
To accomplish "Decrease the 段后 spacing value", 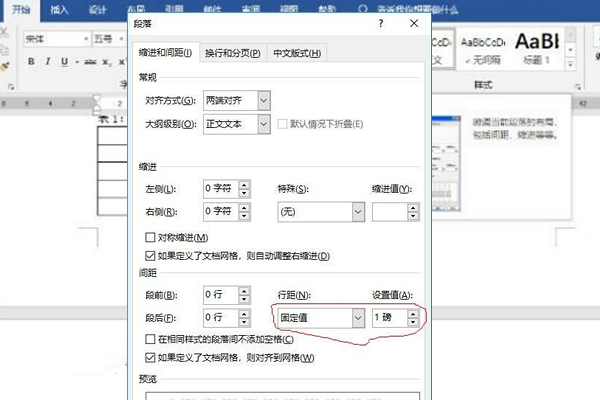I will 244,322.
